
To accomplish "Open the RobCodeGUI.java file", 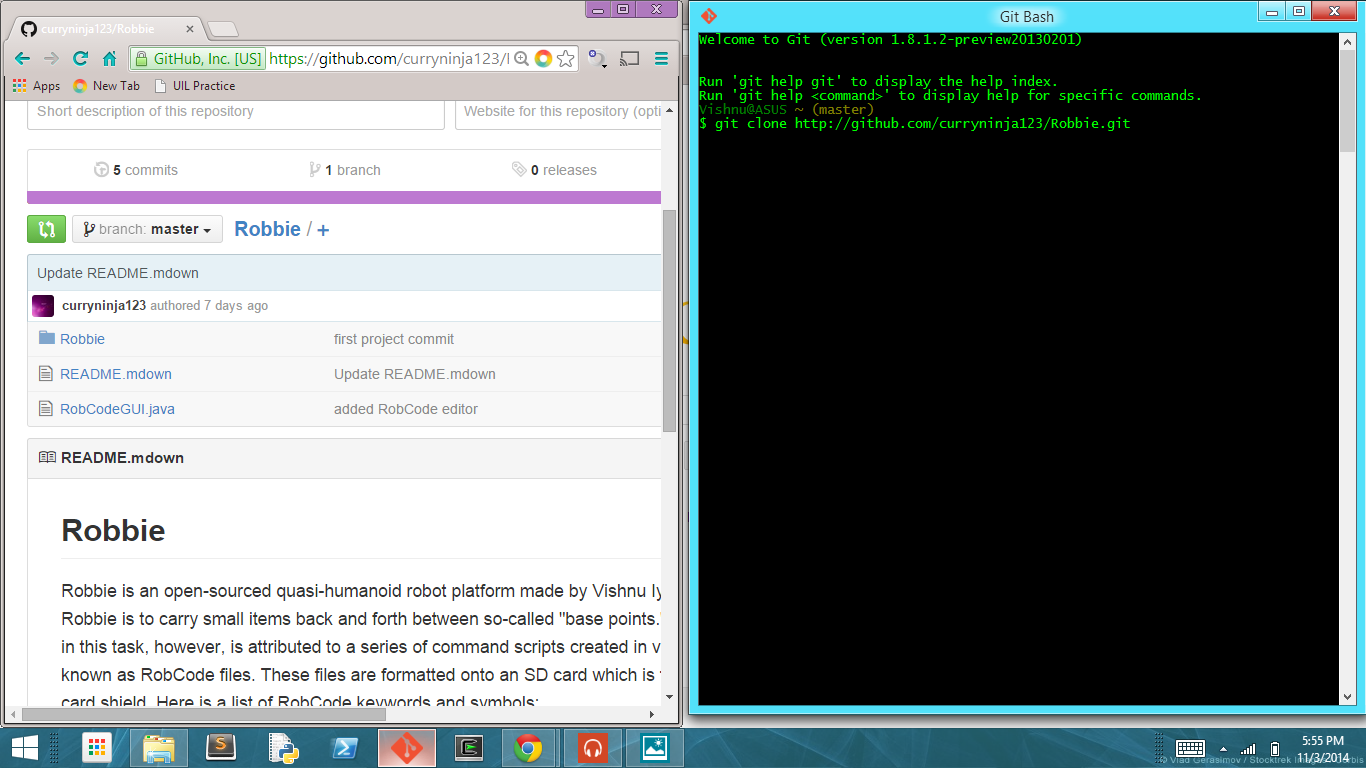I will [x=117, y=409].
